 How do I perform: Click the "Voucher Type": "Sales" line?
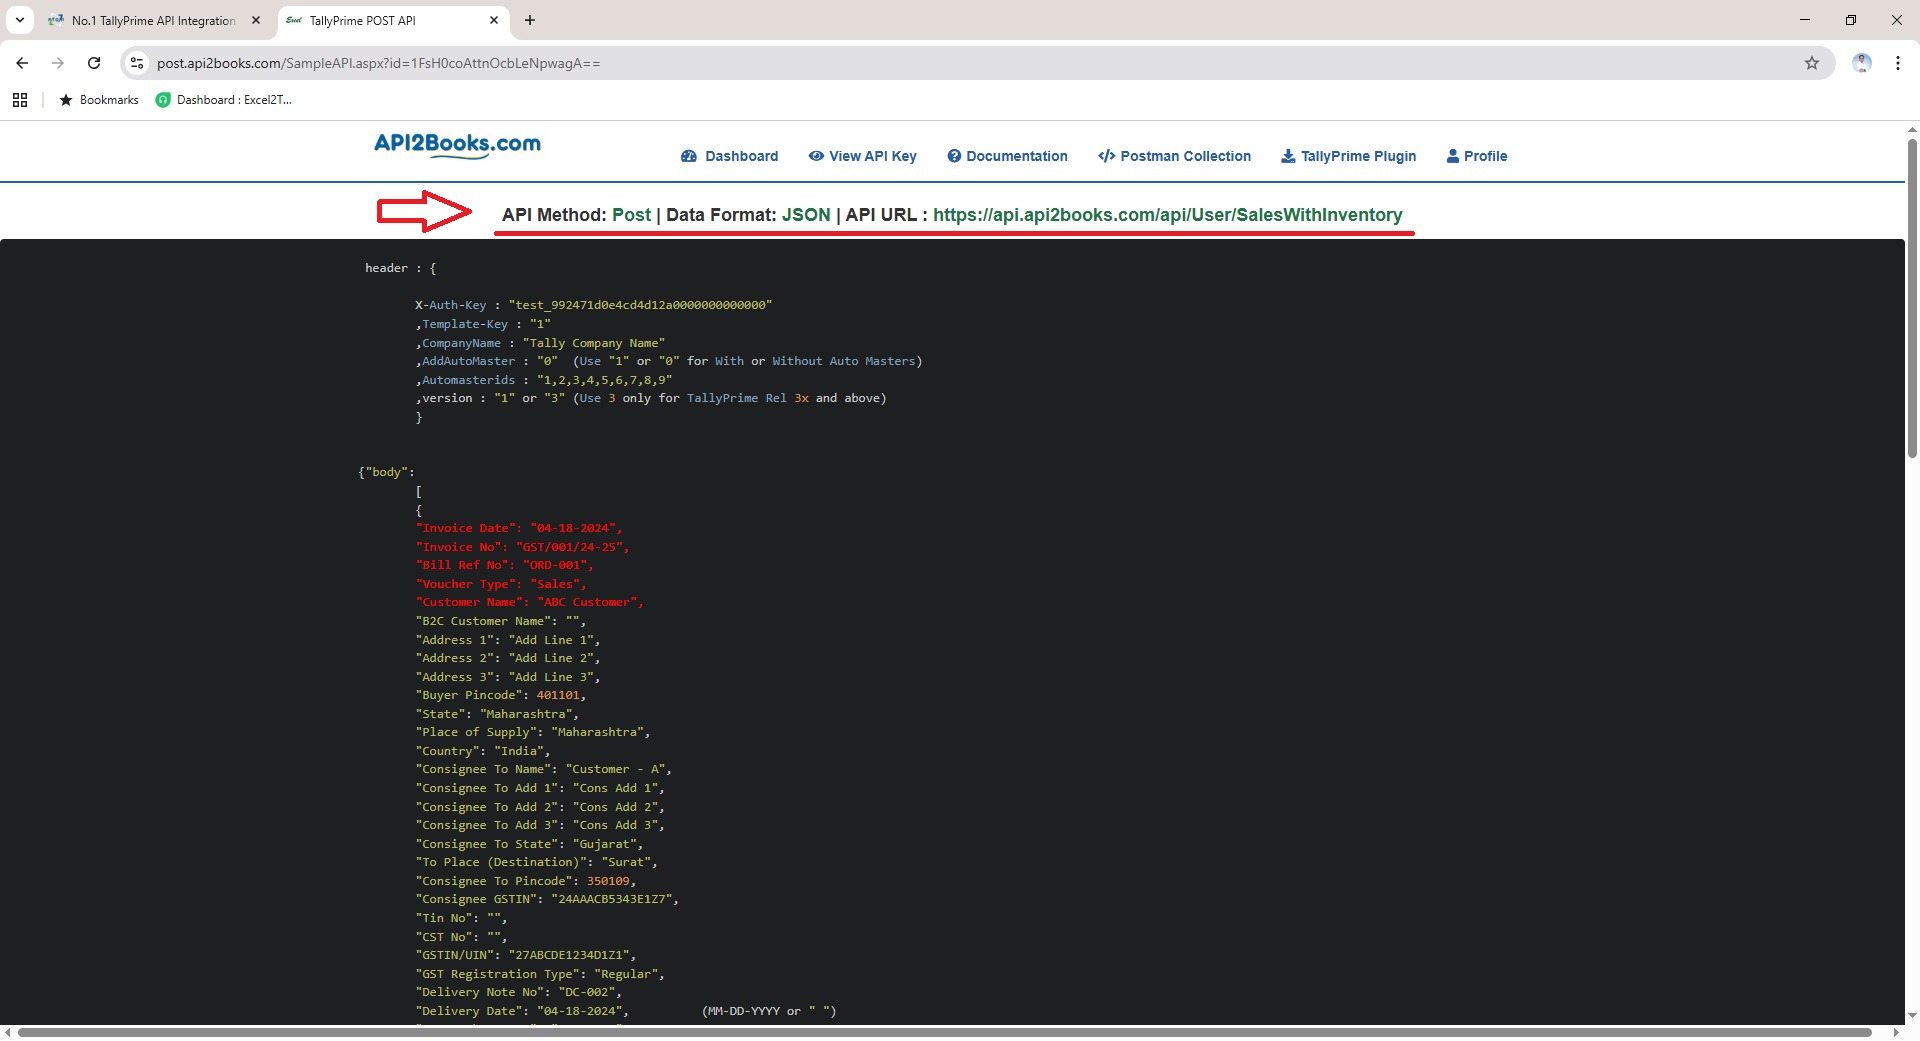(501, 584)
